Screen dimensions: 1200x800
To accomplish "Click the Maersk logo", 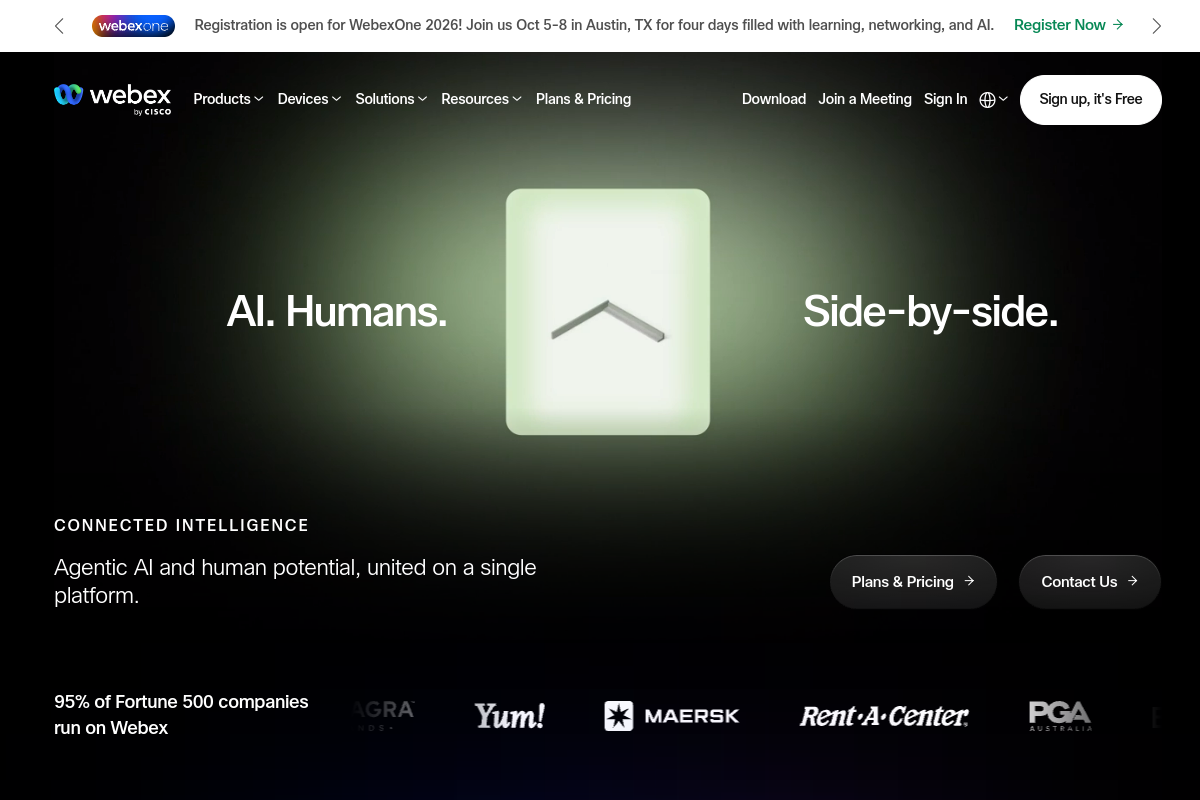I will 672,716.
